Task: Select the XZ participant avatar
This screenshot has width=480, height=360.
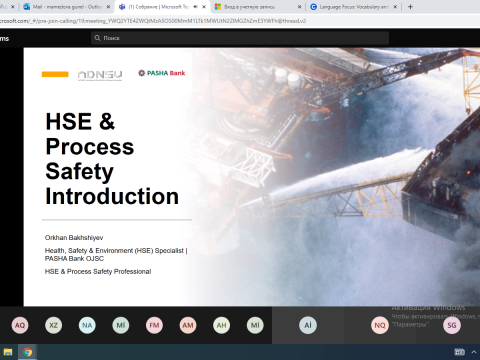Action: (54, 325)
